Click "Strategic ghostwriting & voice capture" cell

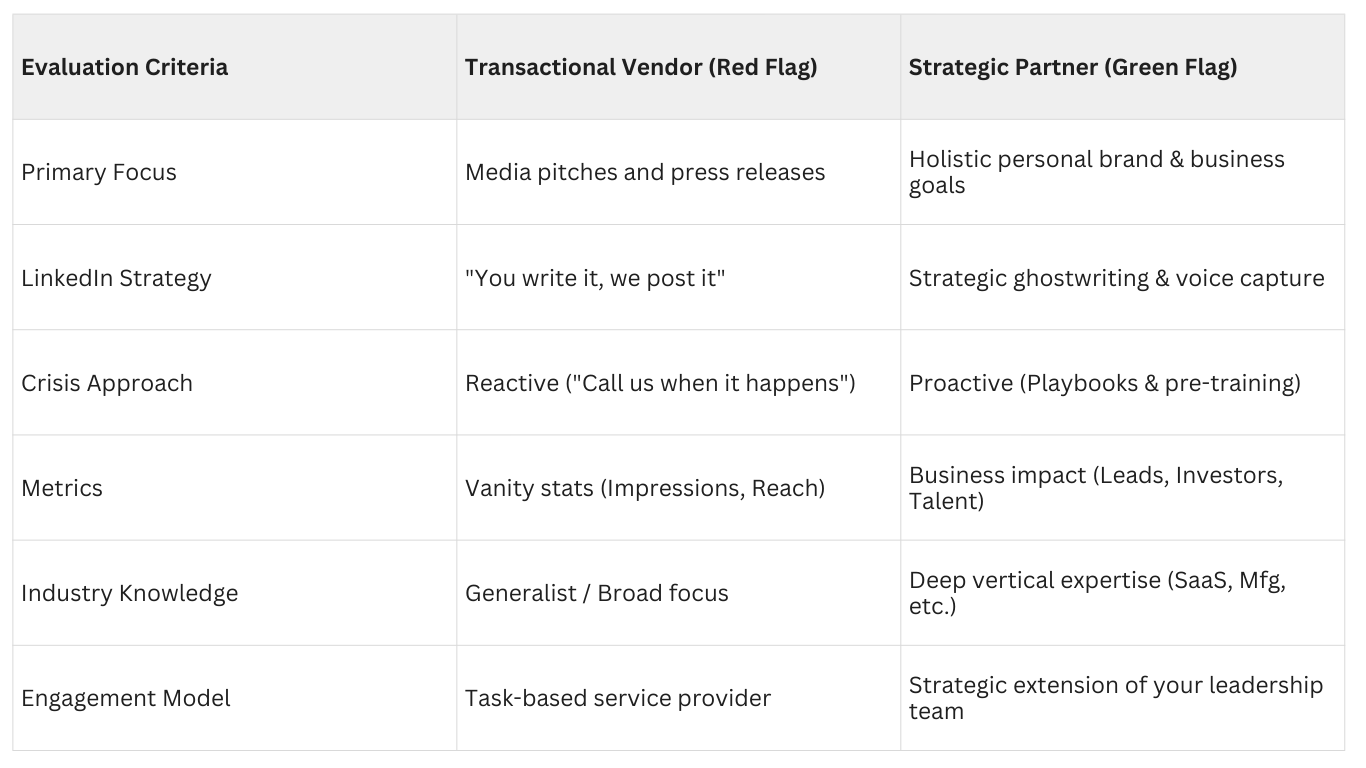click(x=1116, y=277)
